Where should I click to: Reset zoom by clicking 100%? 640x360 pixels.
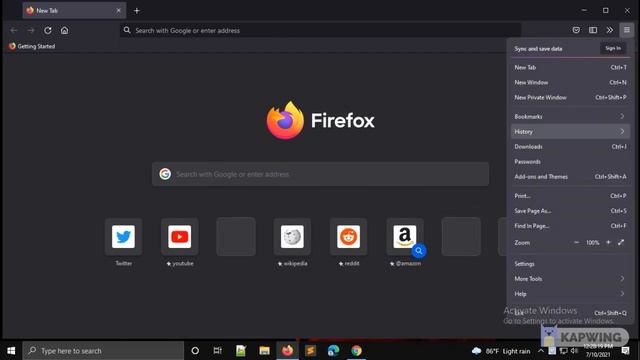point(592,242)
